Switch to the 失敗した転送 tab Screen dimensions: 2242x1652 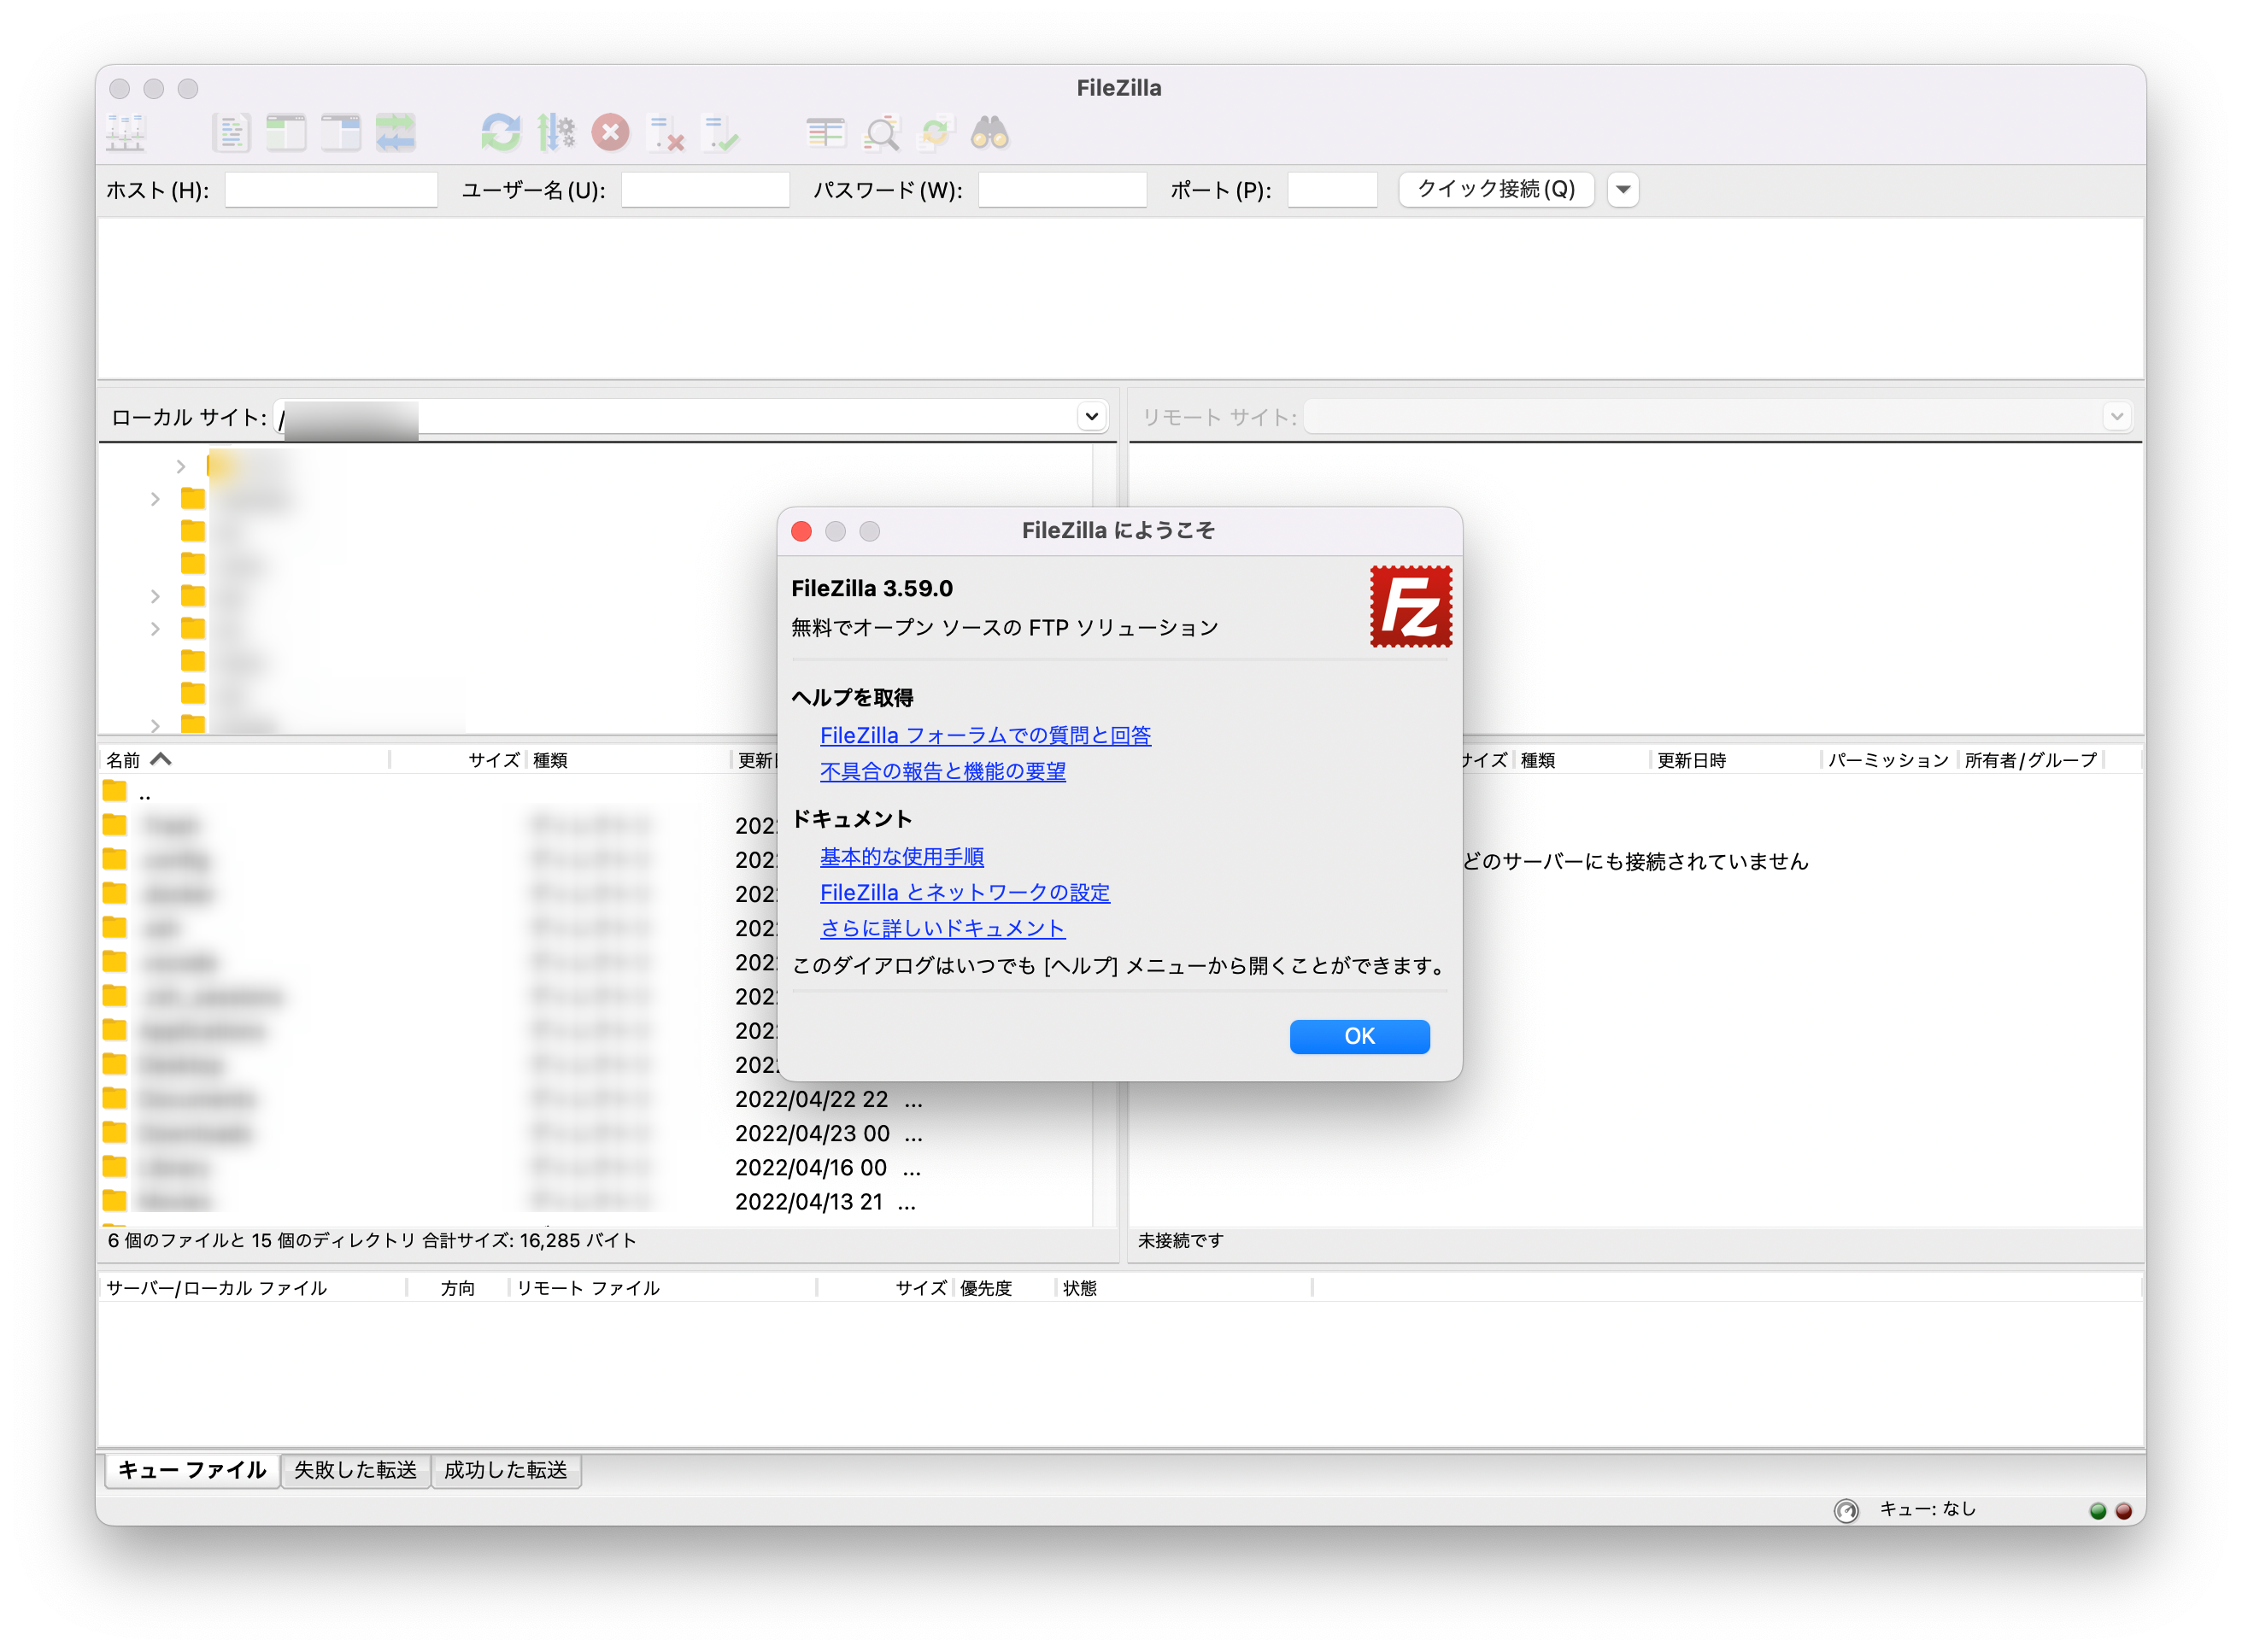coord(355,1469)
